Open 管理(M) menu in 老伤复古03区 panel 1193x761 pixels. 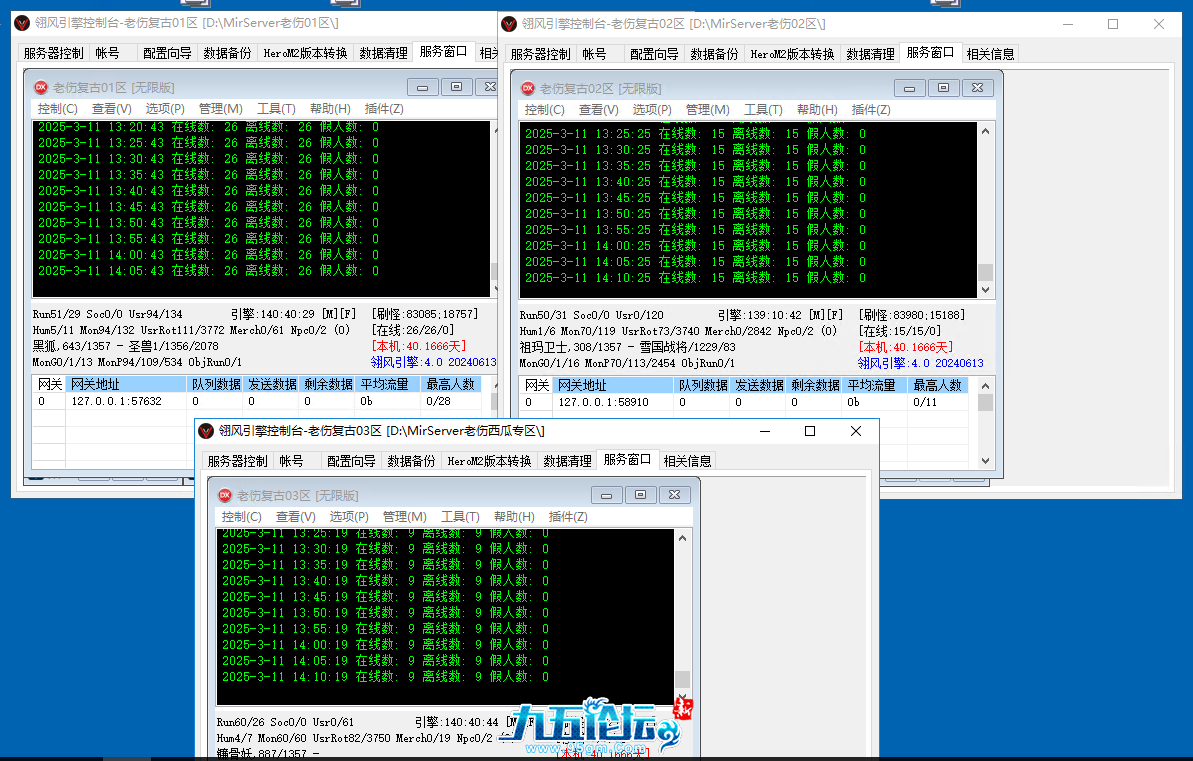click(405, 517)
